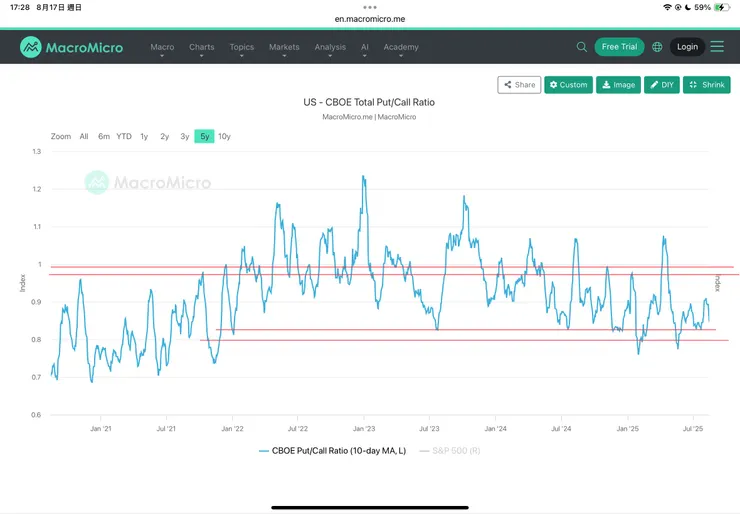Click the Login button

[687, 47]
